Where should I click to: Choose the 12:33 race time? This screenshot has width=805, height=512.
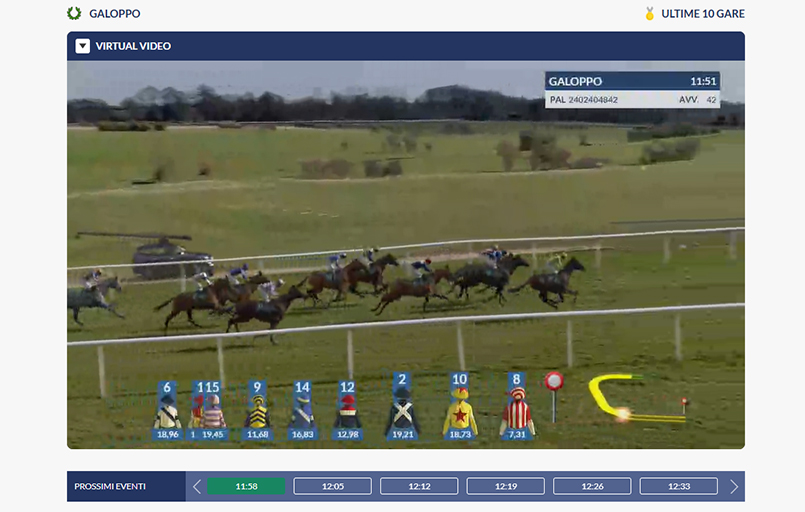pos(679,486)
